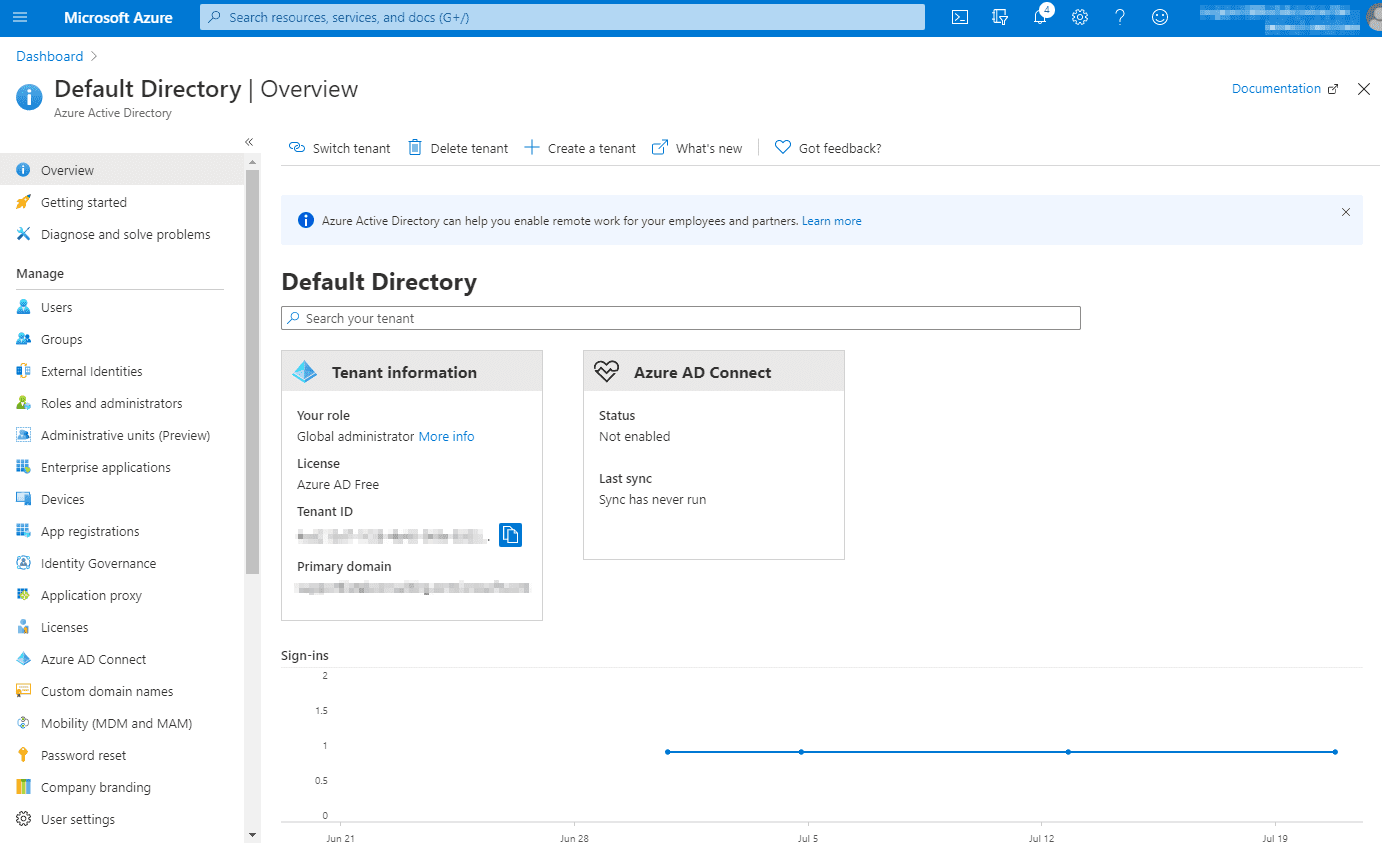Launch Cloud Shell from the top bar

960,17
